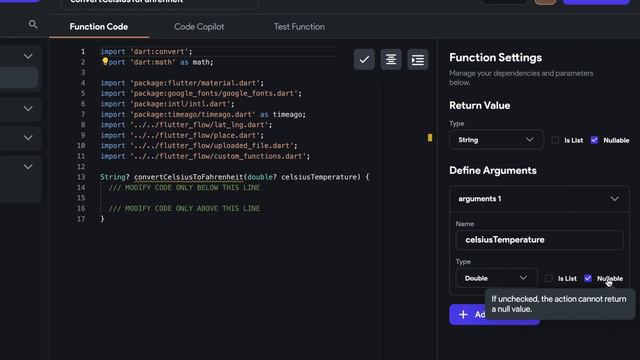Click the MODIFY CODE ONLY ABOVE THIS LINE comment
640x360 pixels.
[x=184, y=209]
